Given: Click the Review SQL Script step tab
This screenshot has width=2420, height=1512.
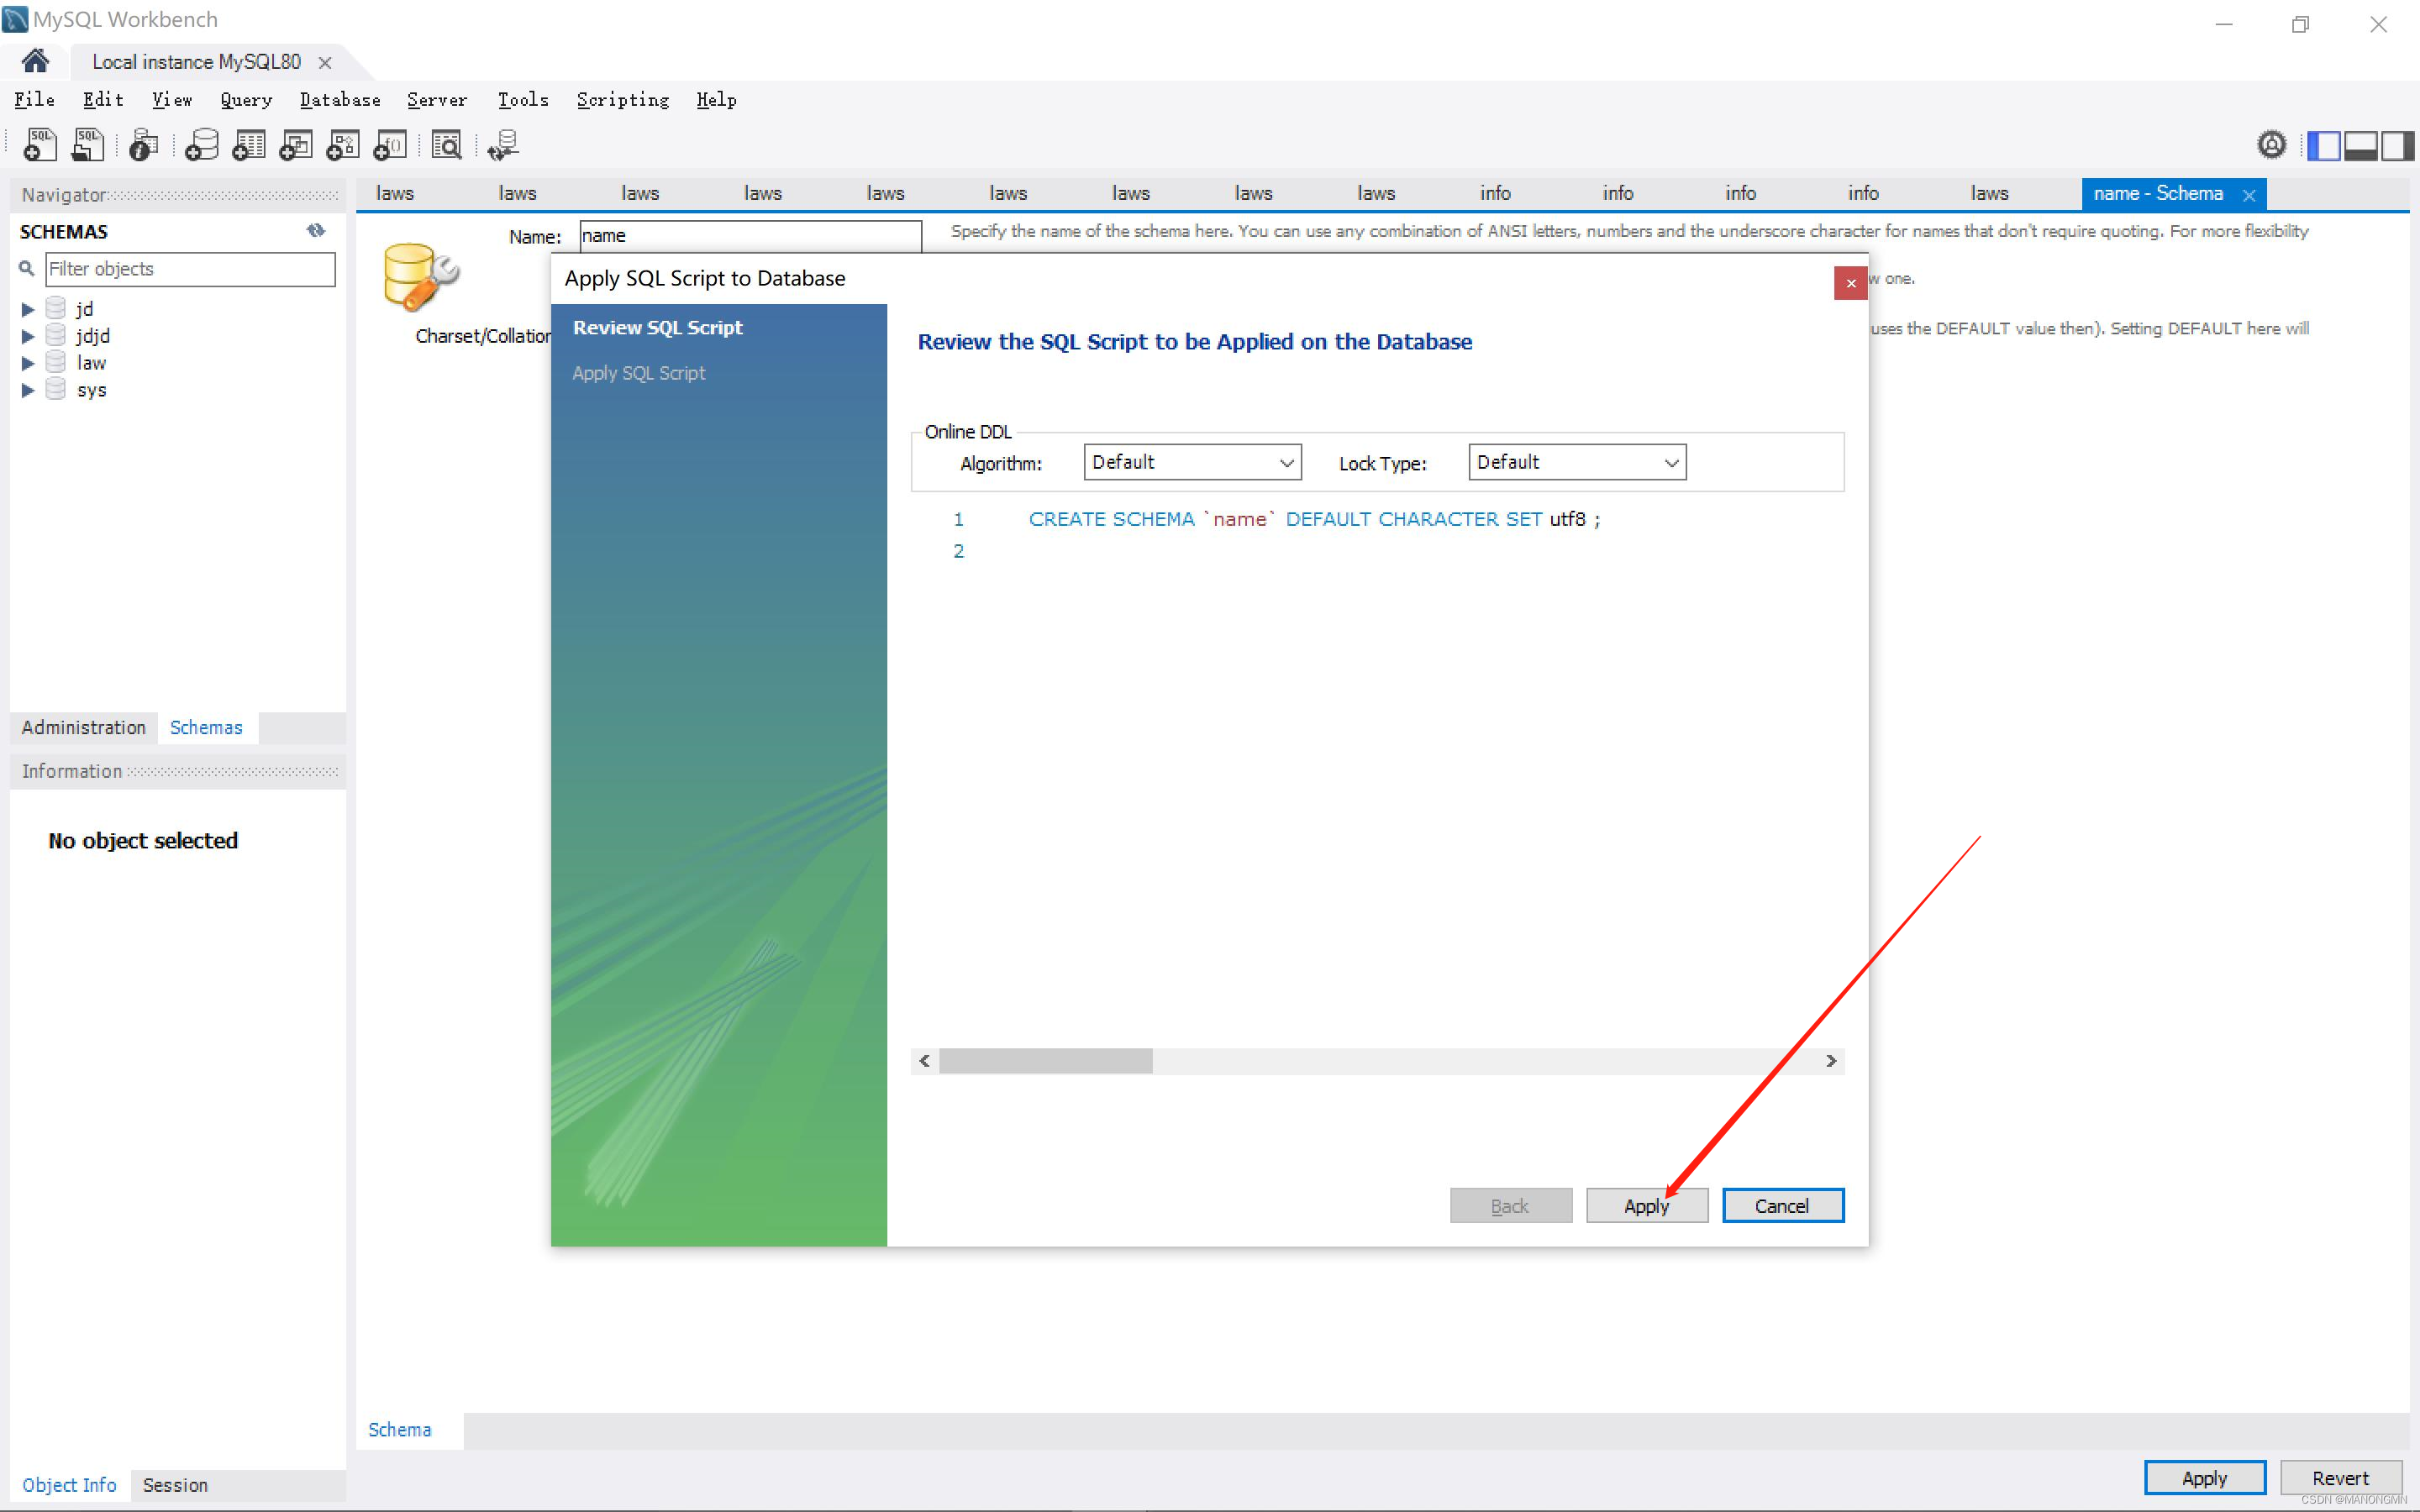Looking at the screenshot, I should pos(659,326).
